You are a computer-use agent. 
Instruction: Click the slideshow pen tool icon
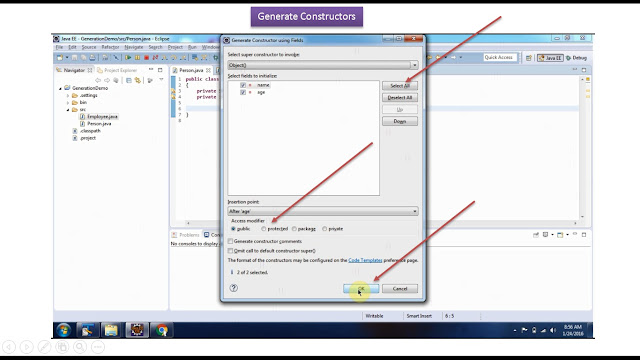pos(44,347)
